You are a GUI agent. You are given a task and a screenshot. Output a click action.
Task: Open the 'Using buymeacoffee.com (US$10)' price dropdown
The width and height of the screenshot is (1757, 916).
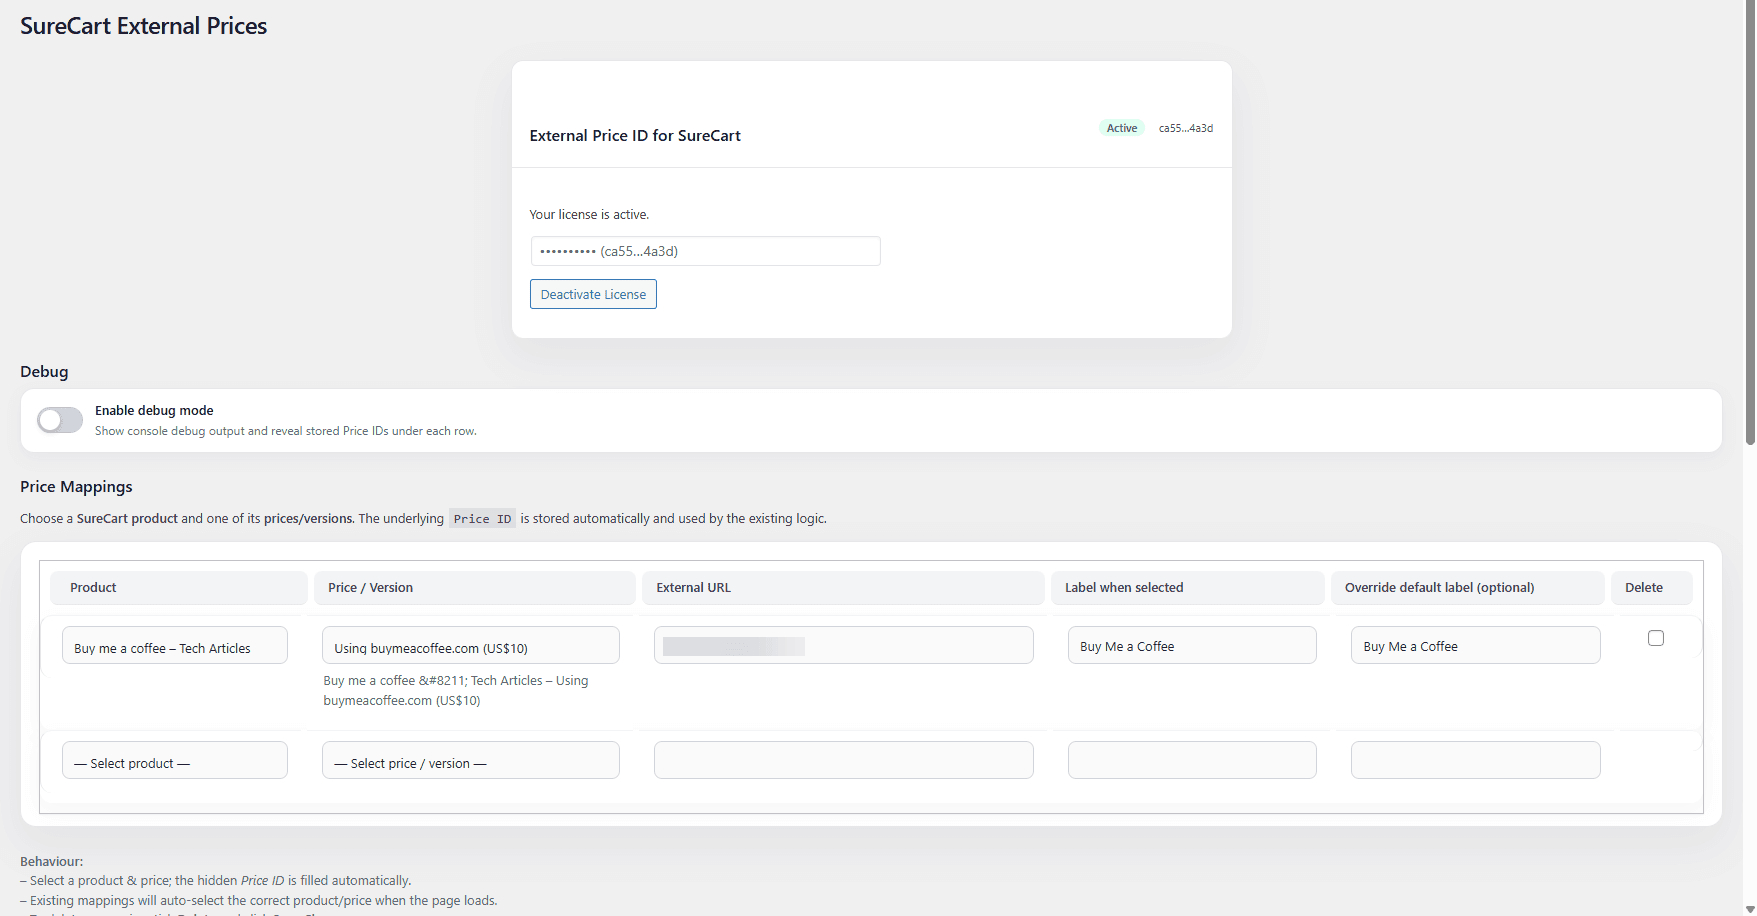(x=470, y=646)
